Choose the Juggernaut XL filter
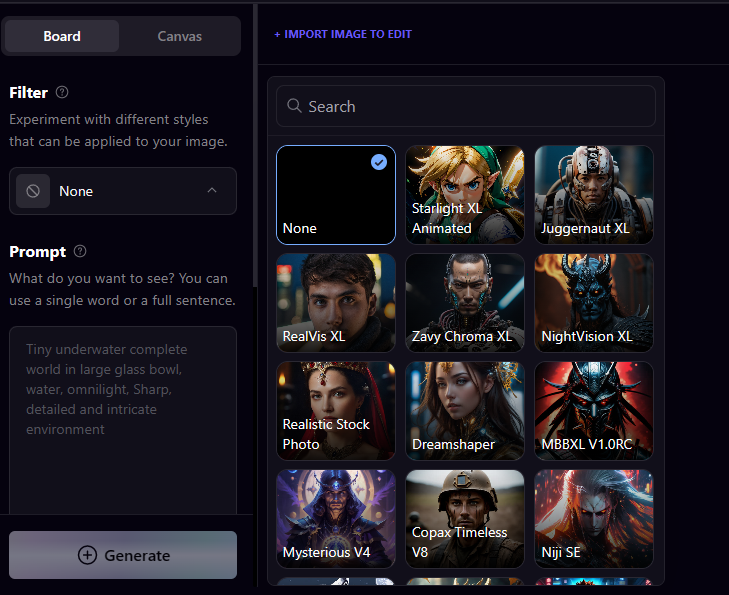The width and height of the screenshot is (729, 595). pyautogui.click(x=594, y=195)
